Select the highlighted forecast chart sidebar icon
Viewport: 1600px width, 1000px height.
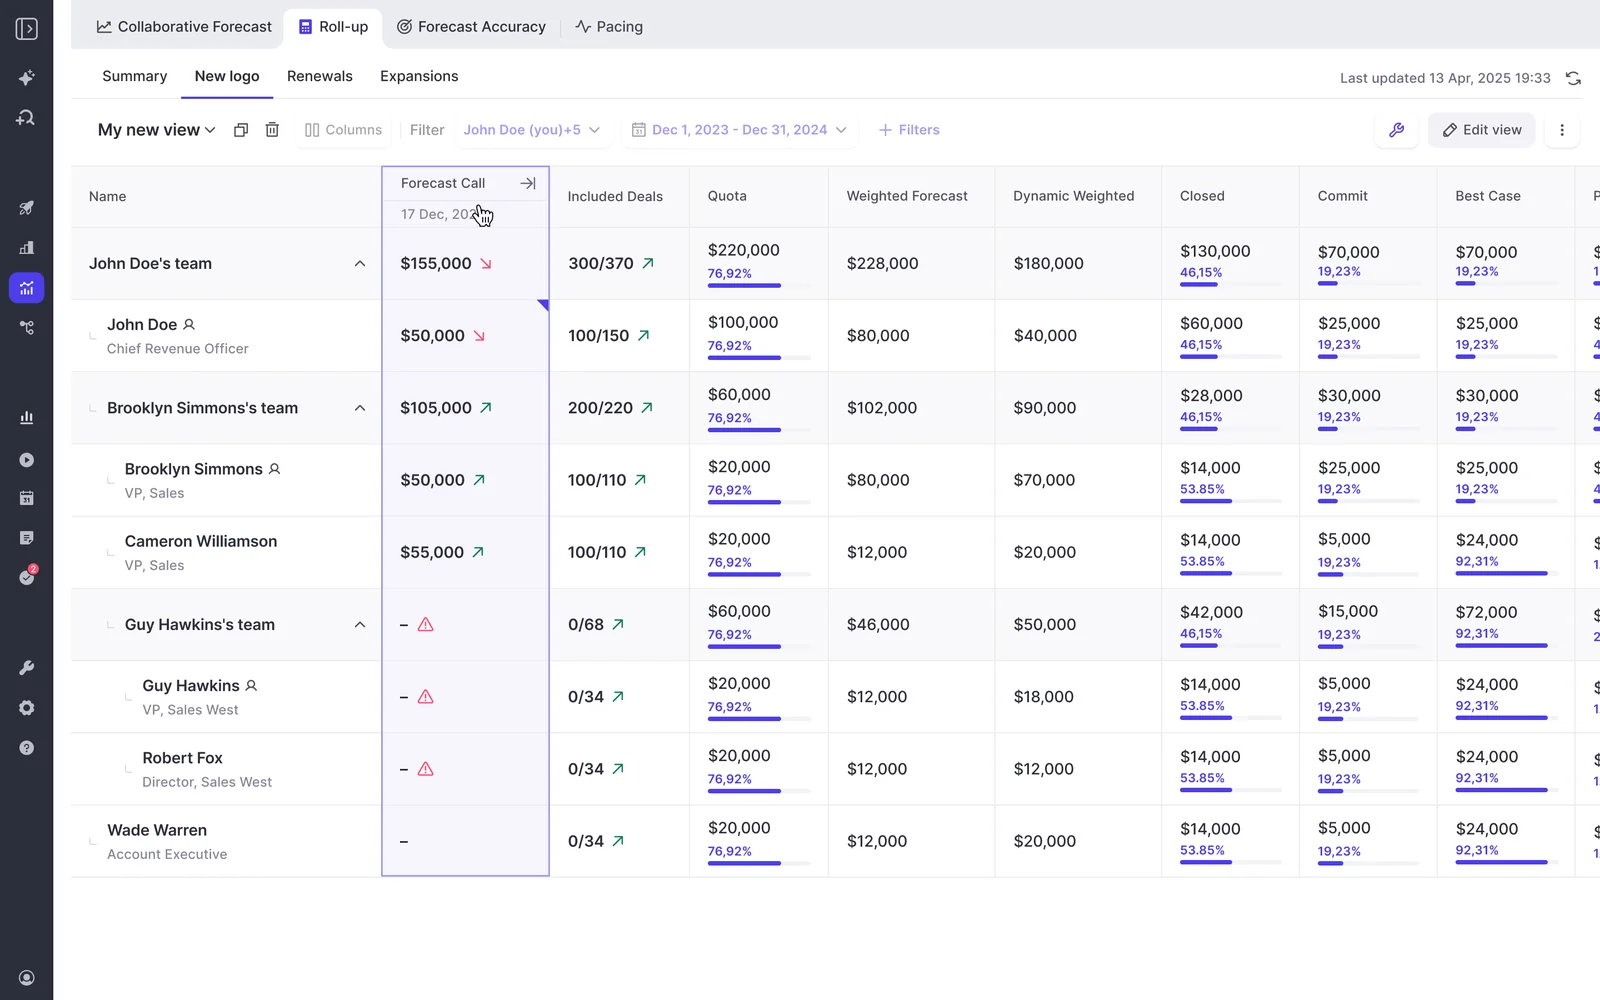(x=27, y=288)
